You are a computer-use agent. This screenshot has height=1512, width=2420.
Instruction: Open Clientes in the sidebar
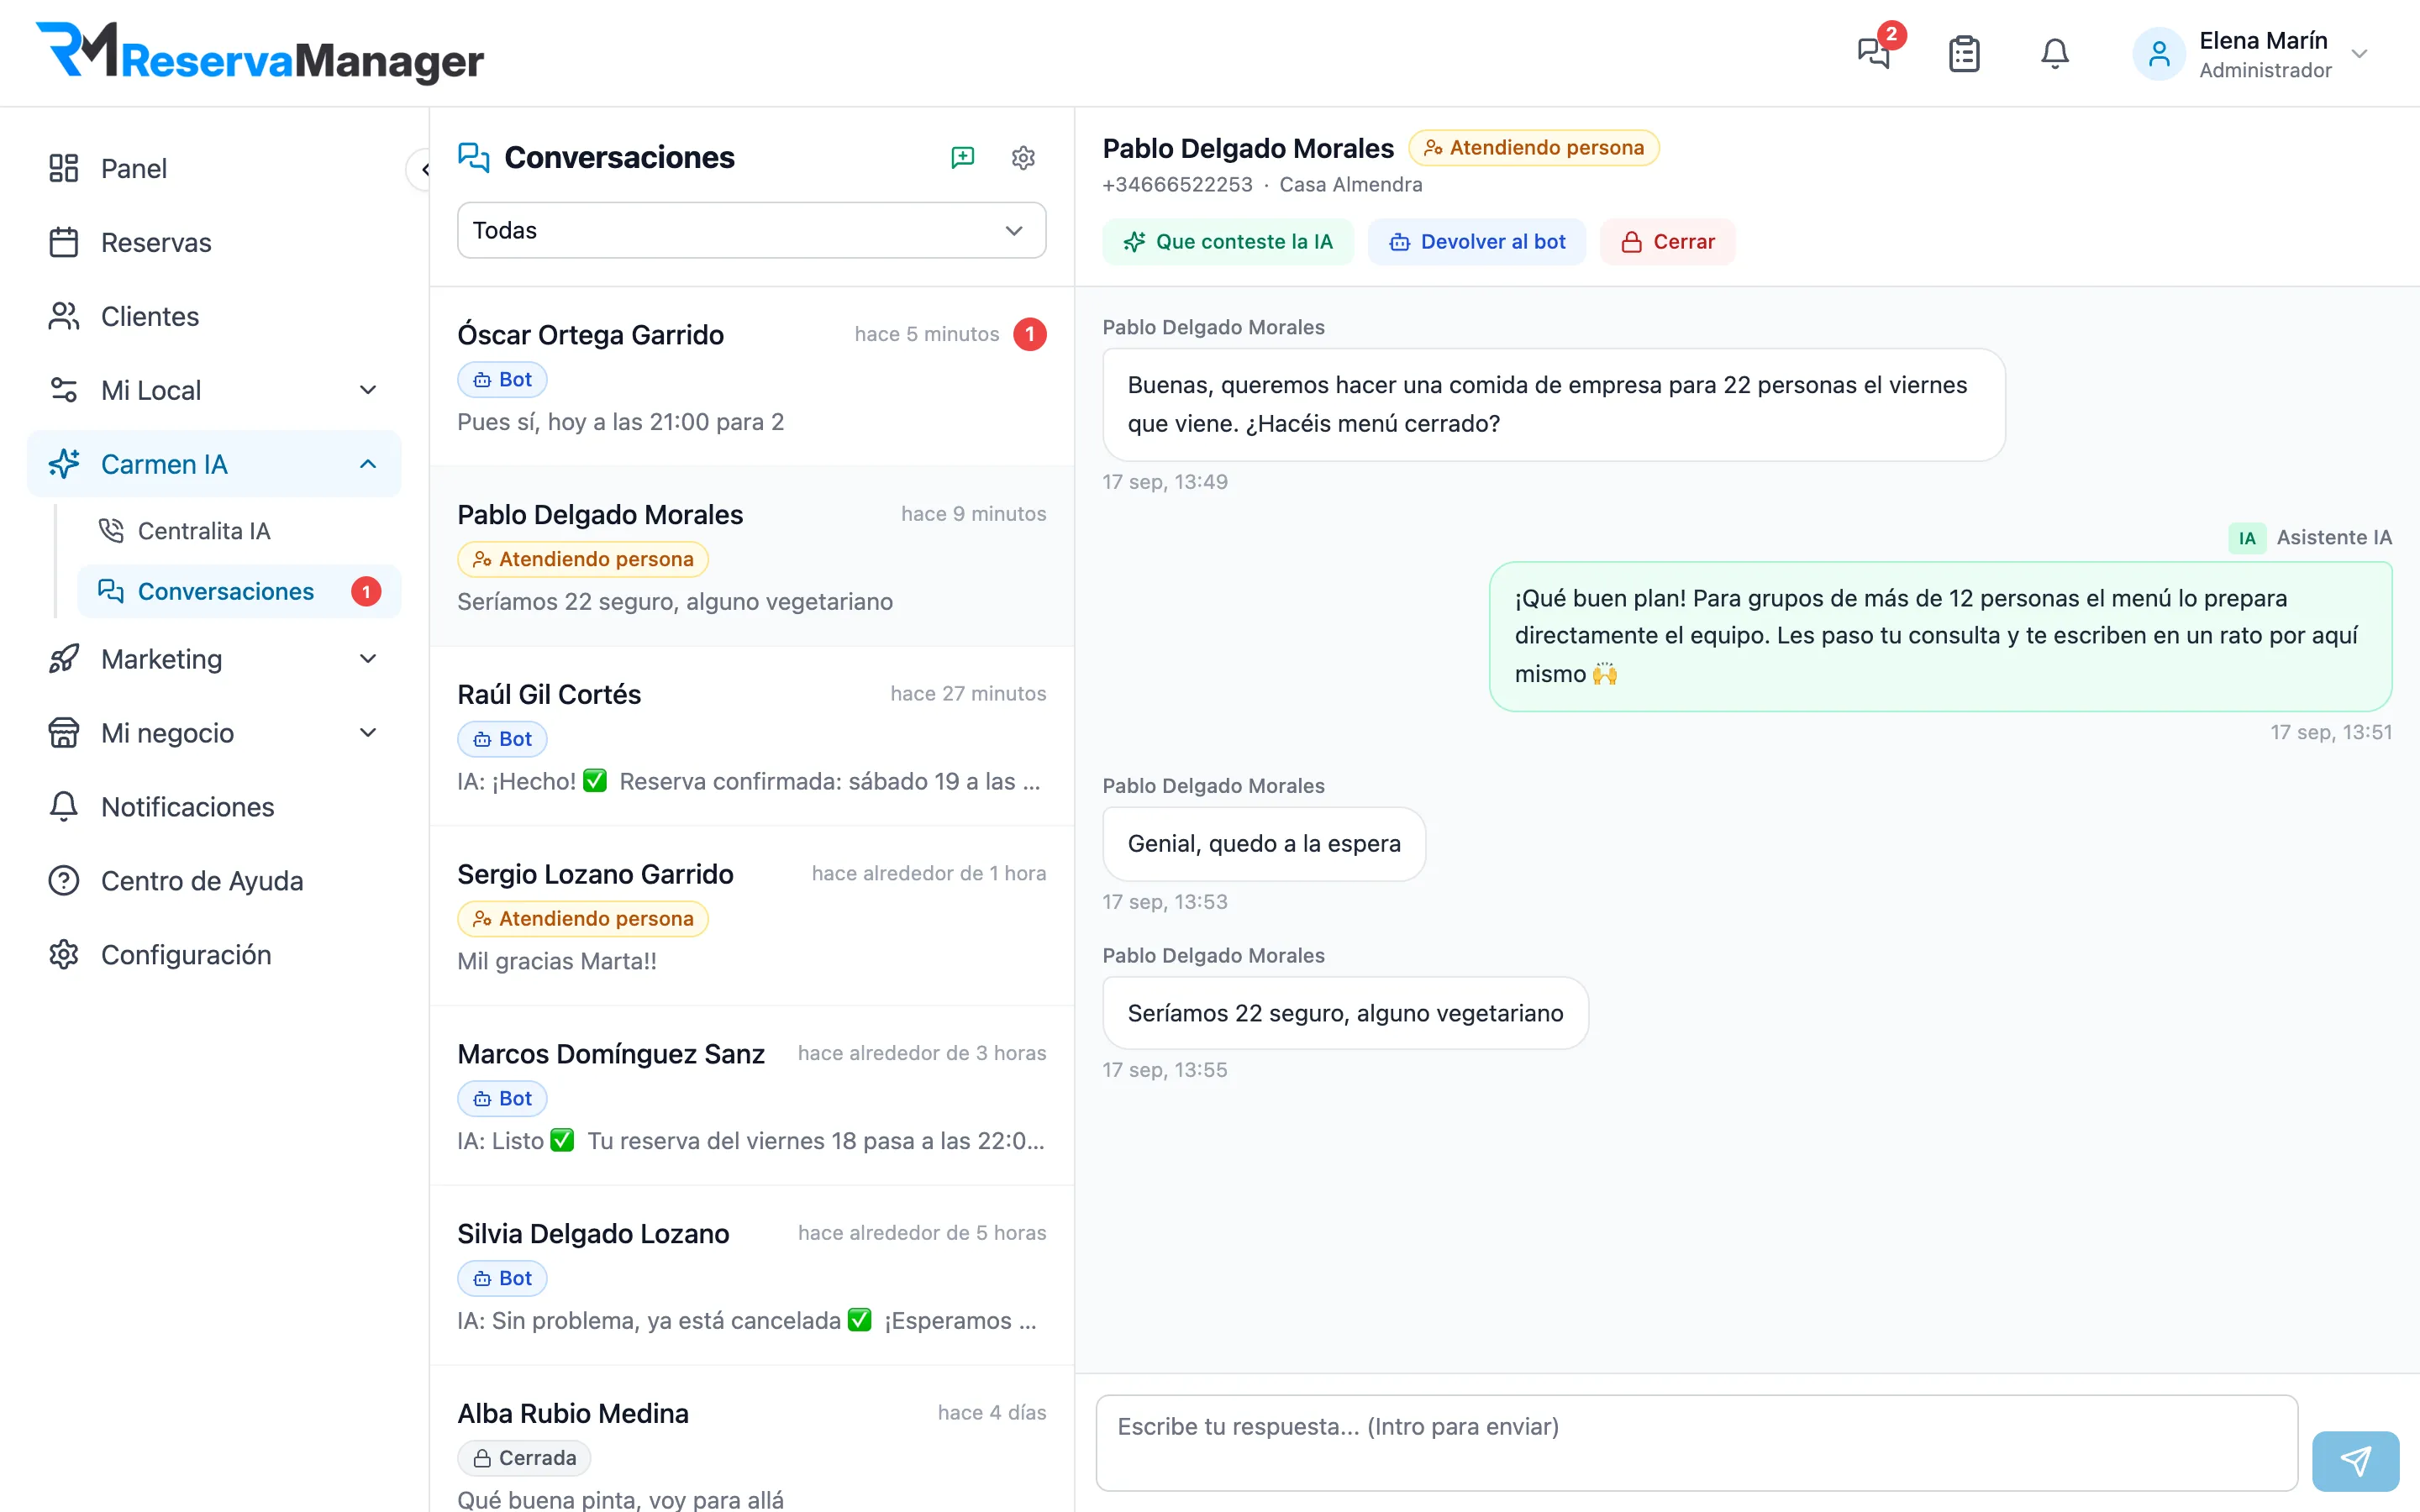[x=215, y=316]
